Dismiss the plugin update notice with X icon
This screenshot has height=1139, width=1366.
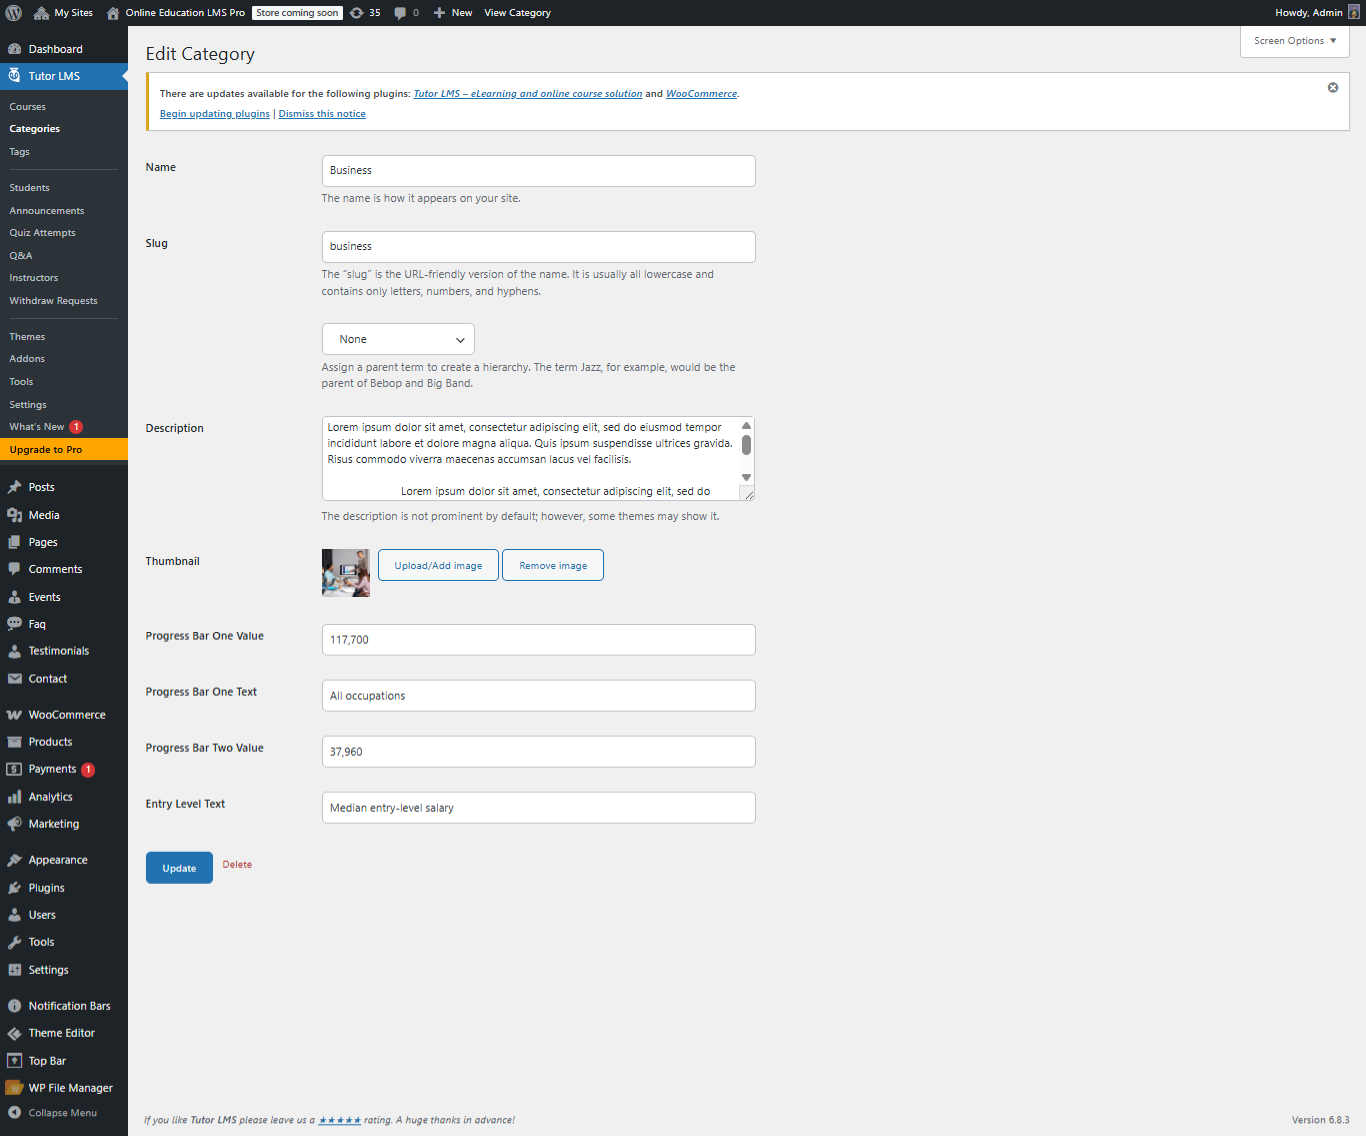(x=1332, y=88)
